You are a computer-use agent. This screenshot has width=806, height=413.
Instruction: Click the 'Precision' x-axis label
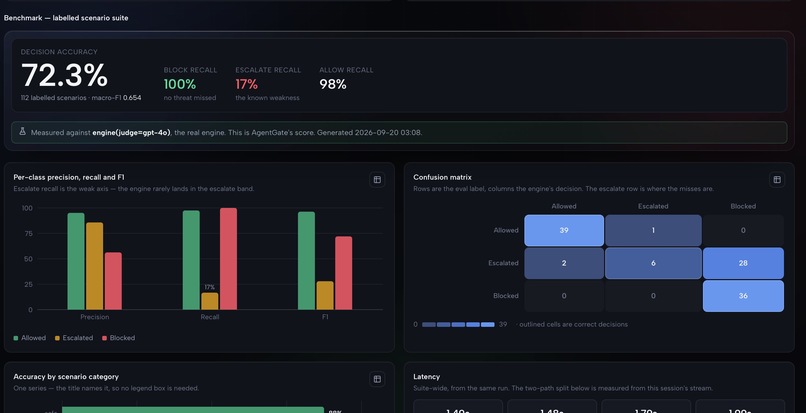[x=95, y=317]
